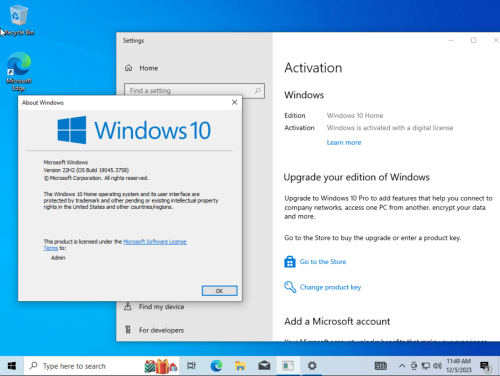Click the About Windows taskbar icon
500x376 pixels.
click(288, 366)
